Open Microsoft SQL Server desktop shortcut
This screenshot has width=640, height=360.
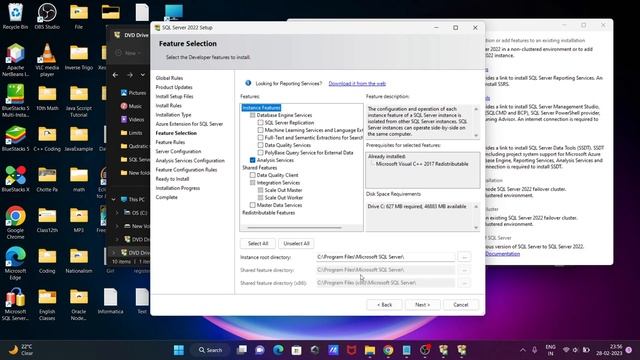click(x=15, y=304)
